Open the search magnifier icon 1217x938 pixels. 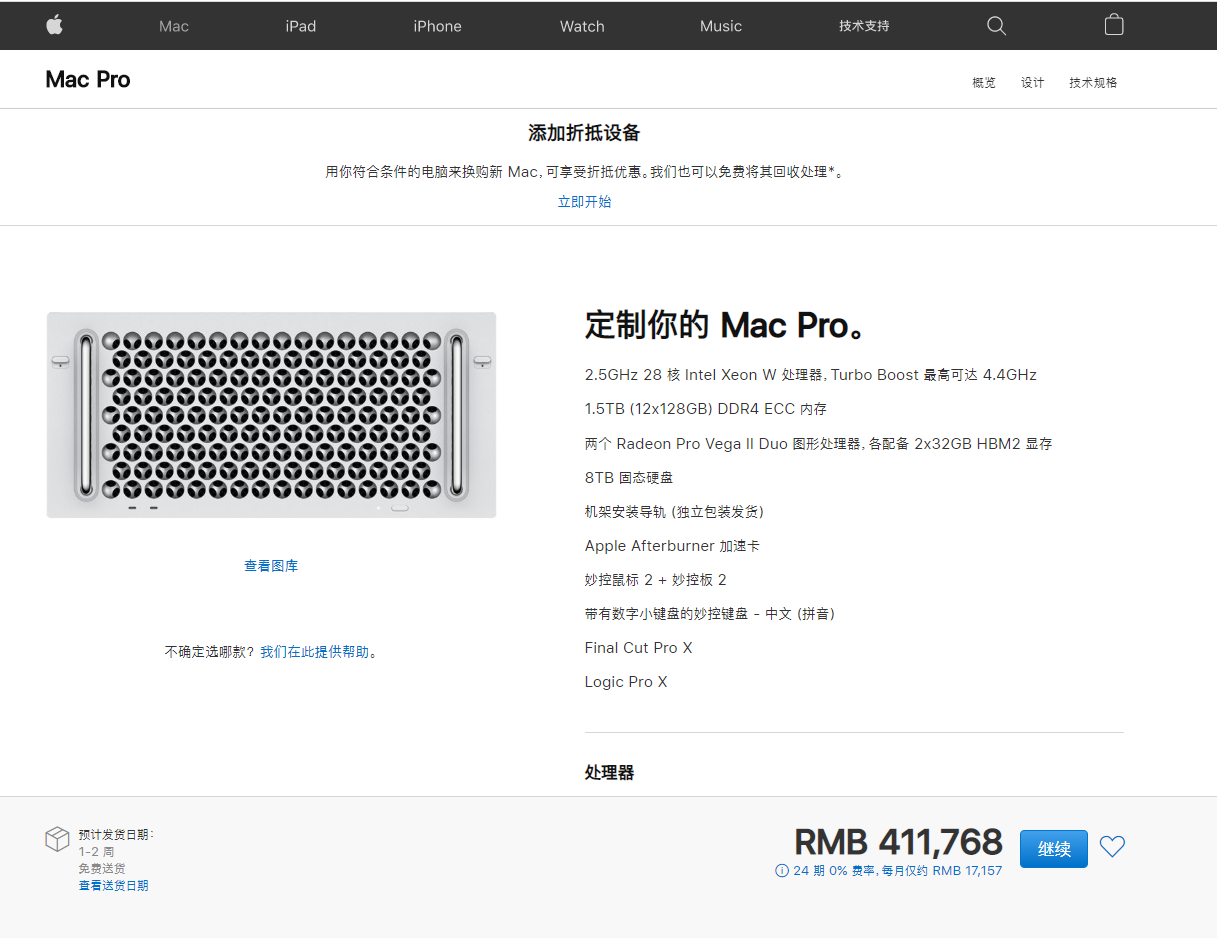point(996,26)
